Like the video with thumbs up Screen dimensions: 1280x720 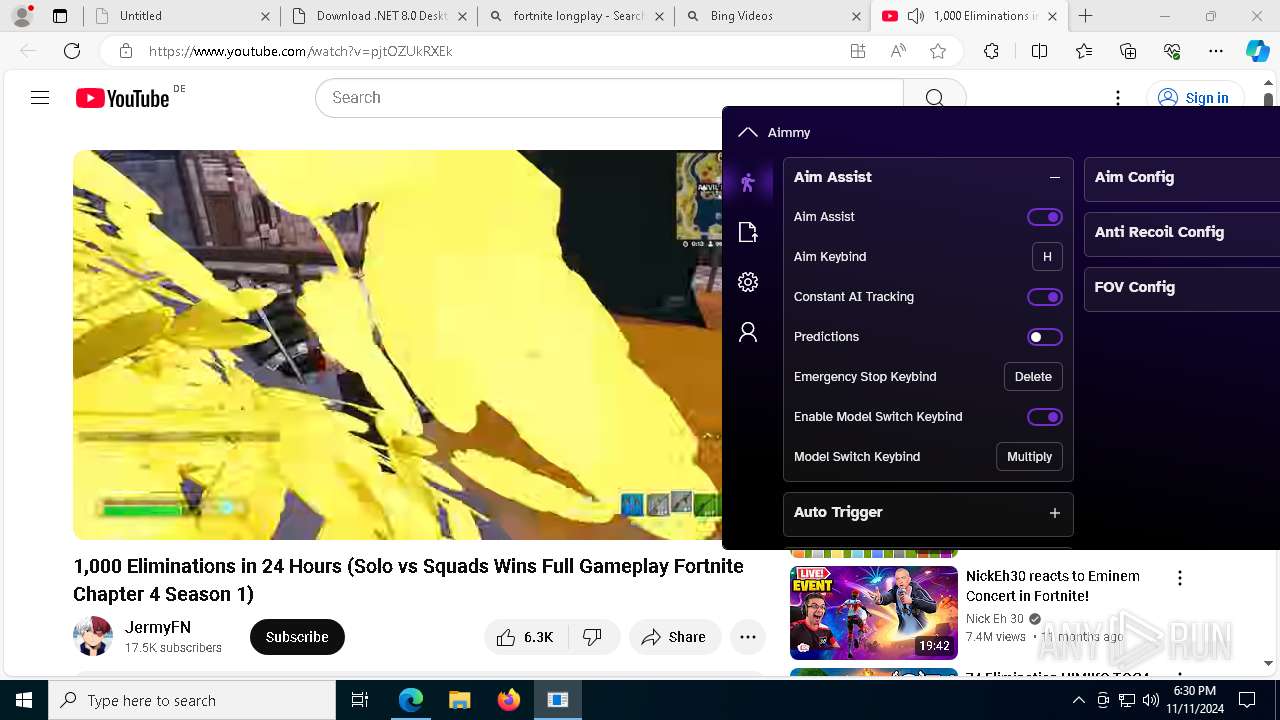coord(526,637)
